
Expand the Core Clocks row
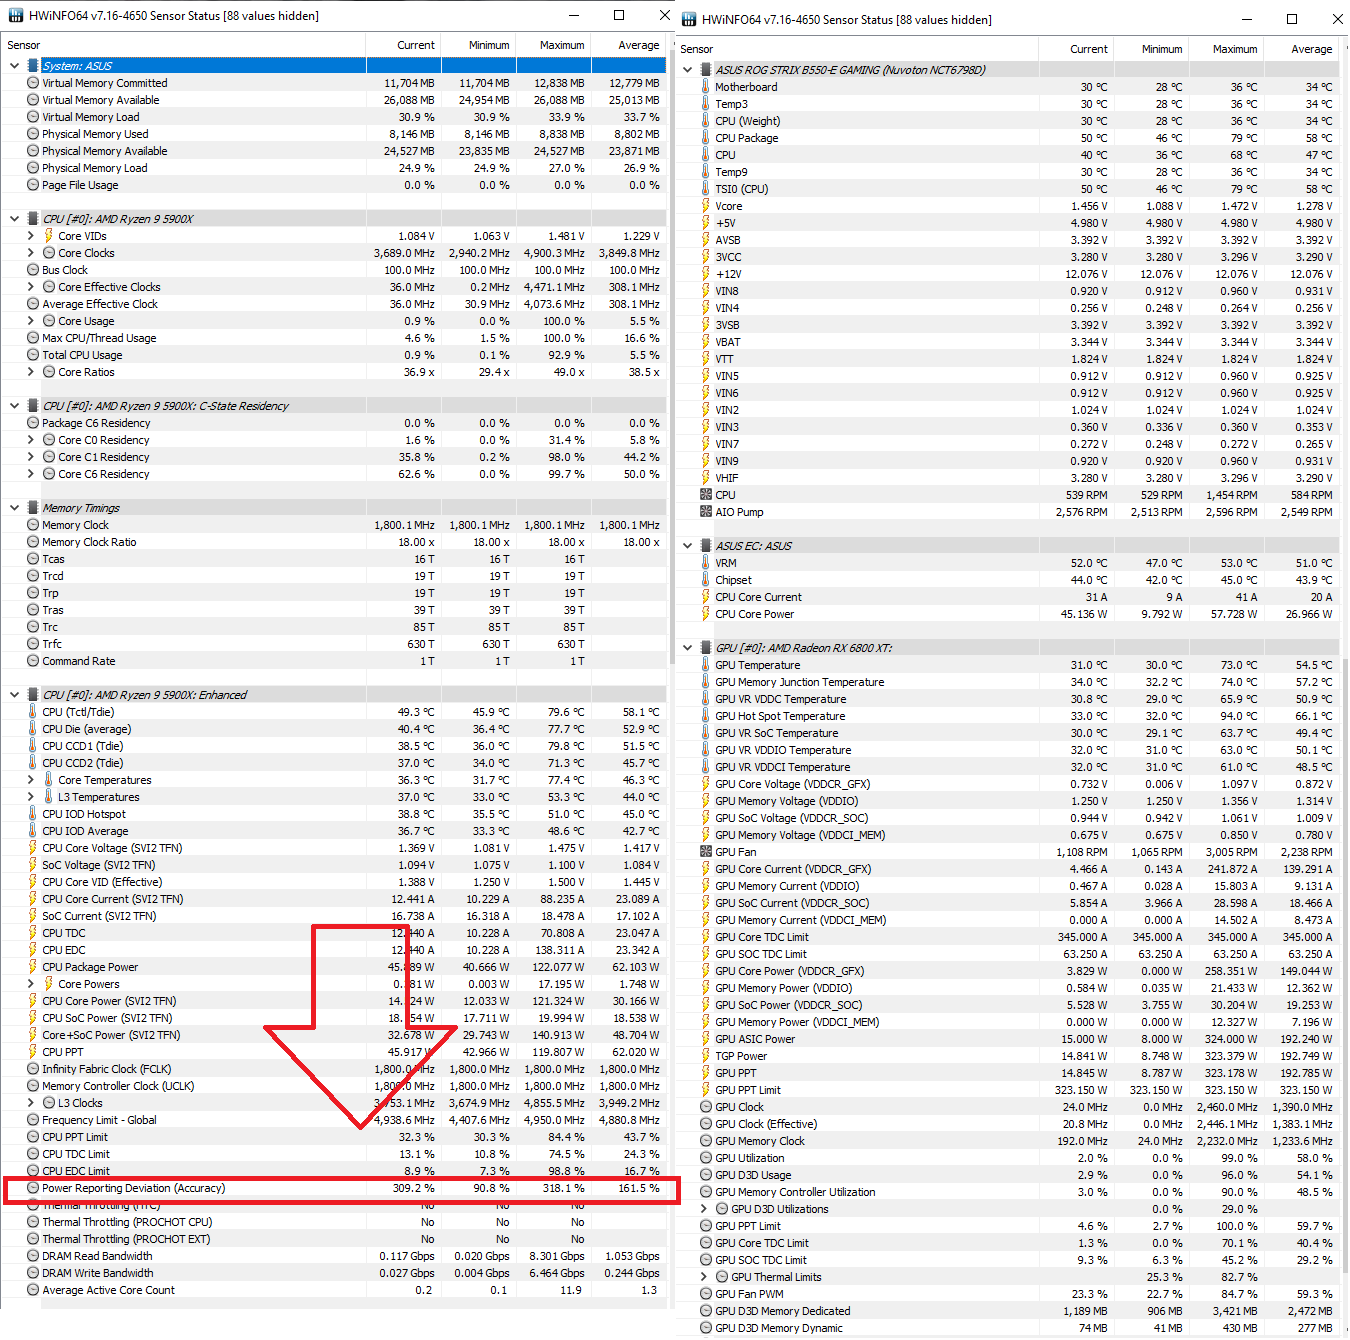pyautogui.click(x=30, y=253)
